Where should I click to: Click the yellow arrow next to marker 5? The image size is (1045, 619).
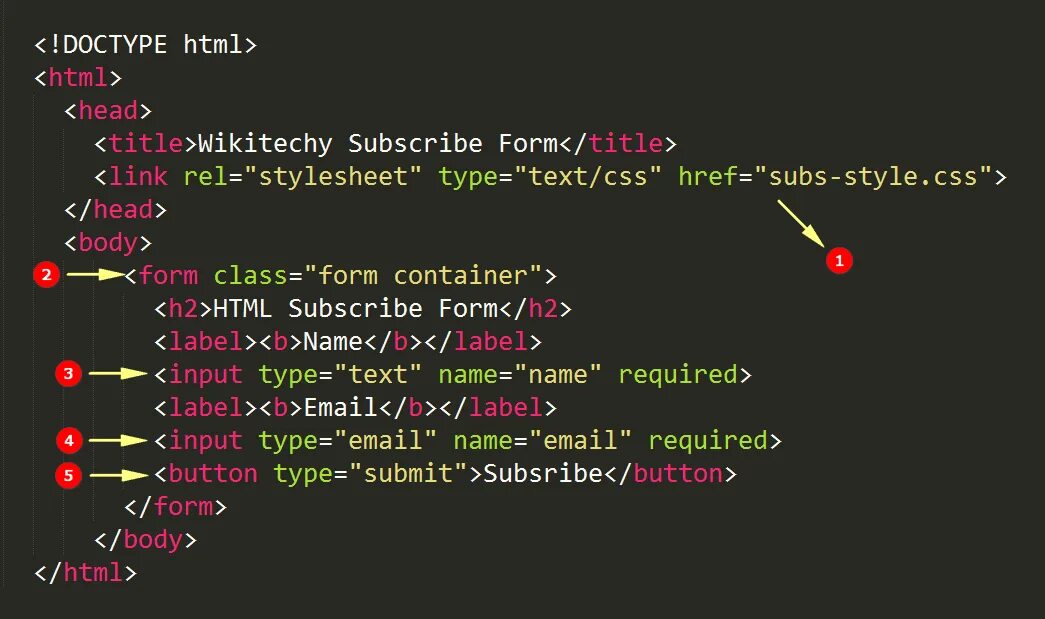pyautogui.click(x=119, y=475)
